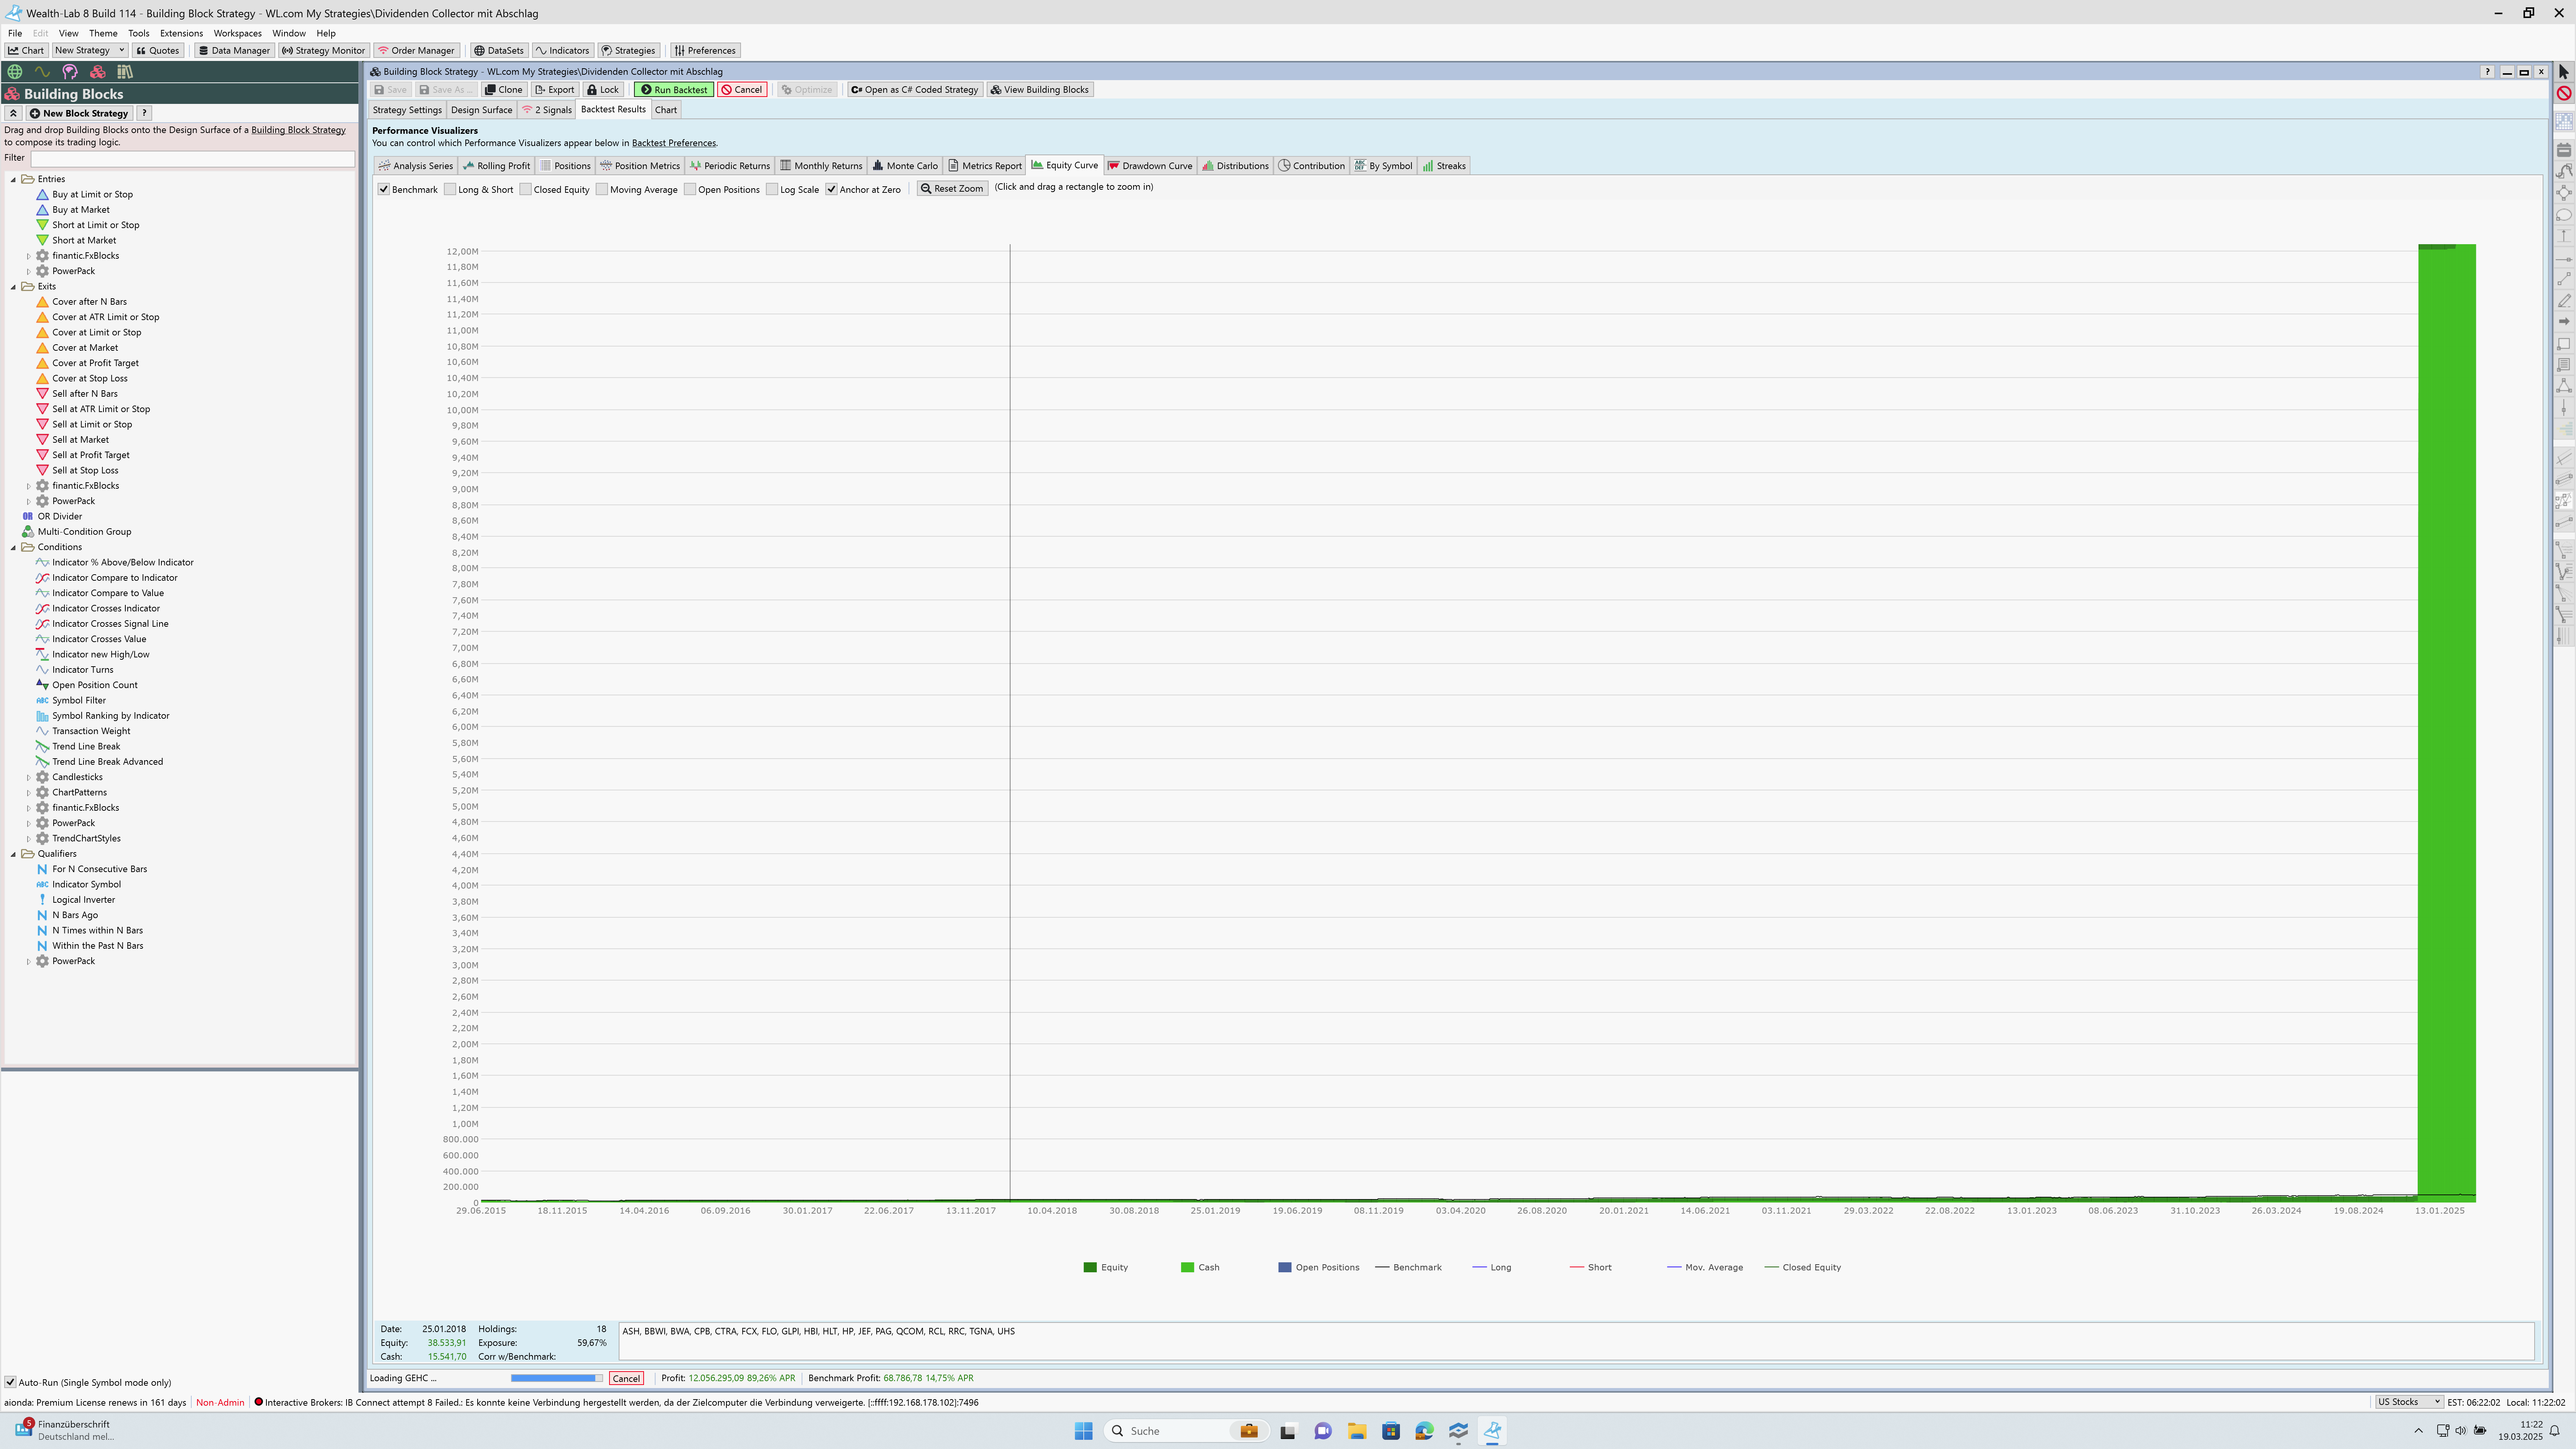Select the sine wave Indicators icon in left panel
The height and width of the screenshot is (1449, 2576).
42,72
